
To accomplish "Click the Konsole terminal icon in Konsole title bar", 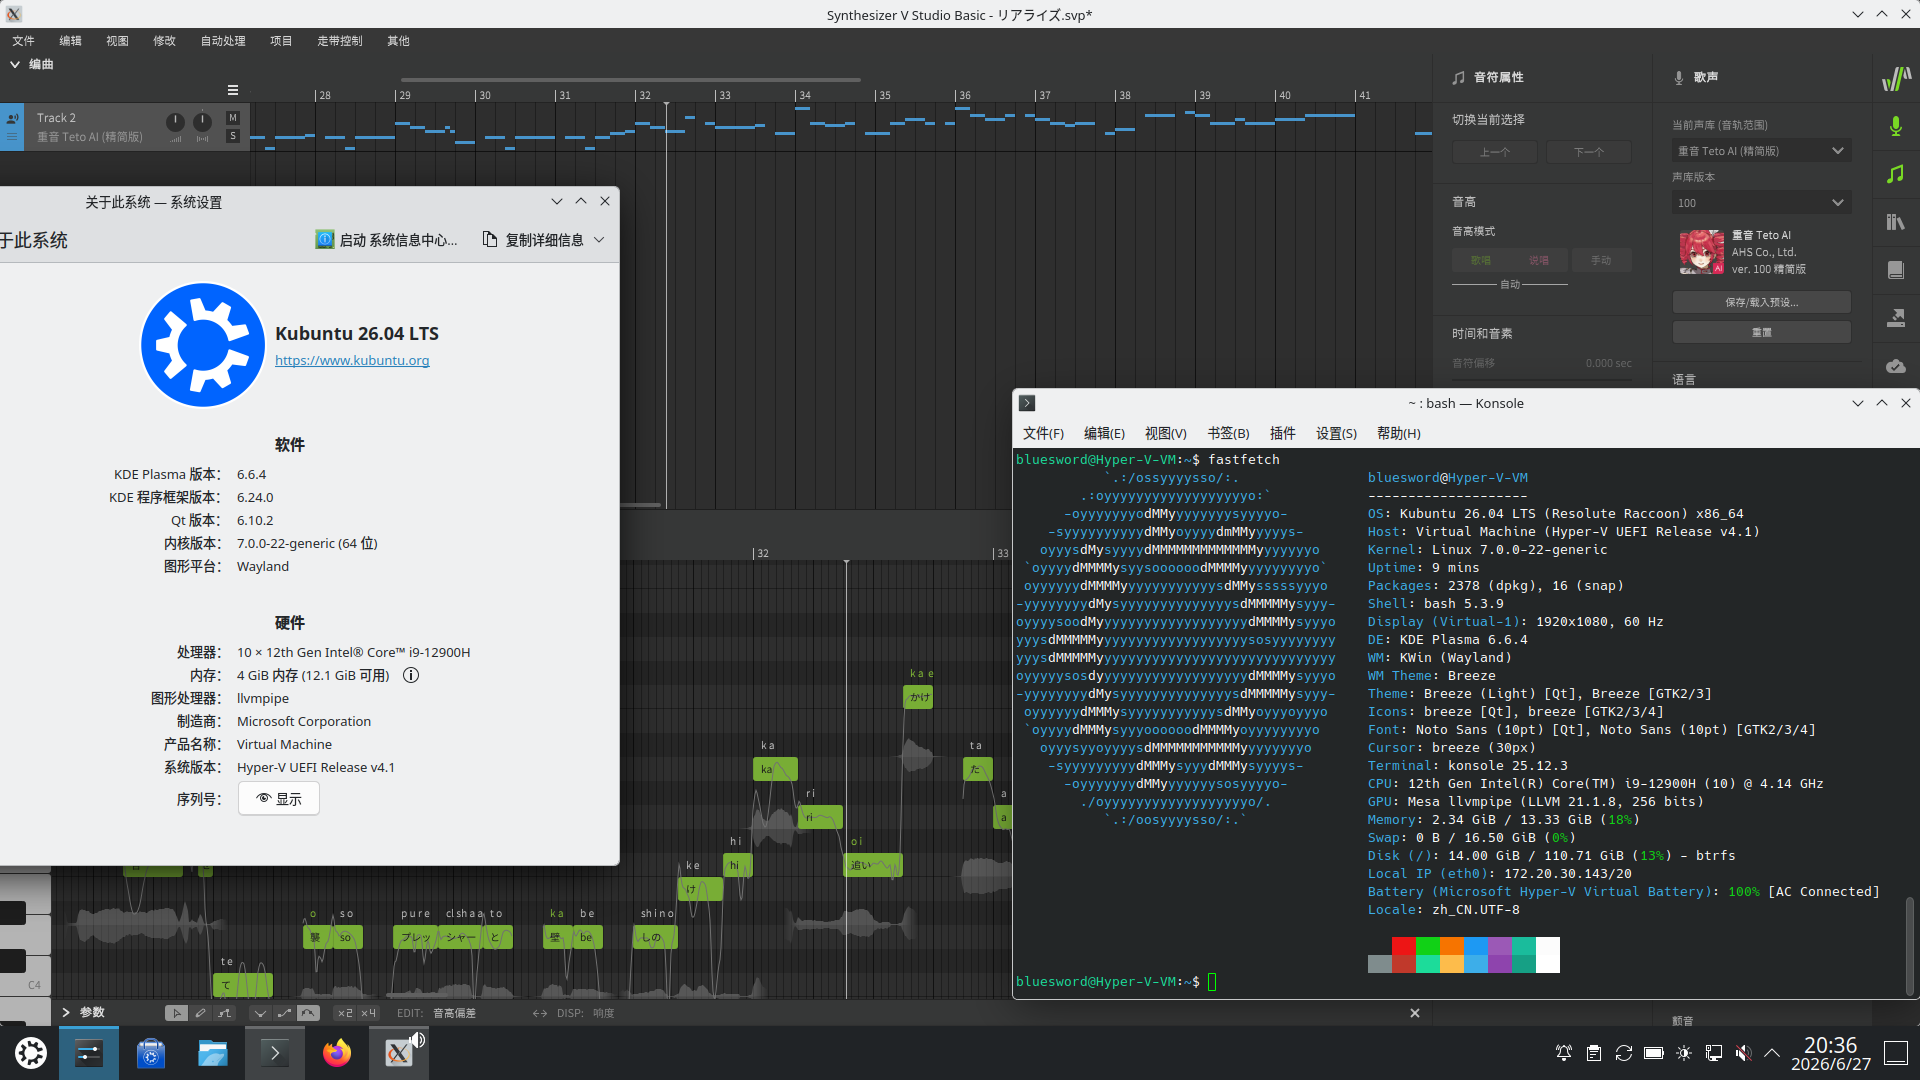I will [x=1027, y=403].
